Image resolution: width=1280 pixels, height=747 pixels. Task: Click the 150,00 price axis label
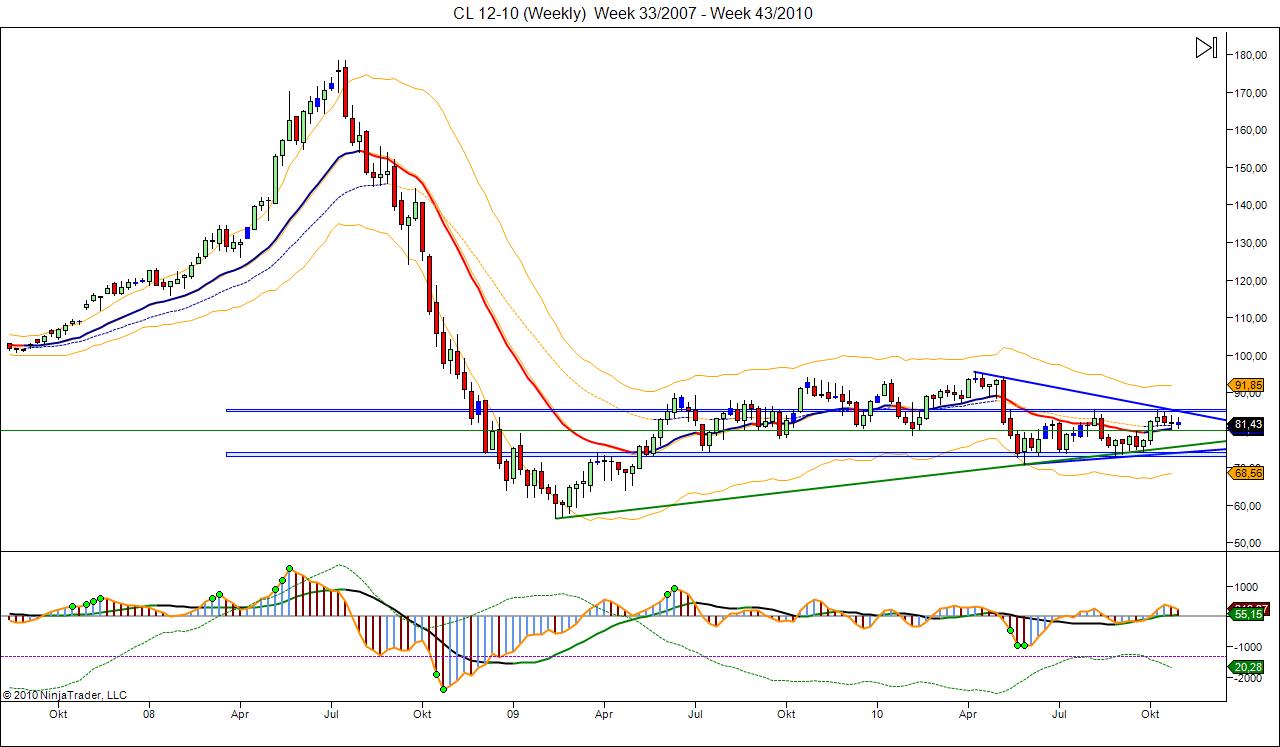coord(1249,168)
